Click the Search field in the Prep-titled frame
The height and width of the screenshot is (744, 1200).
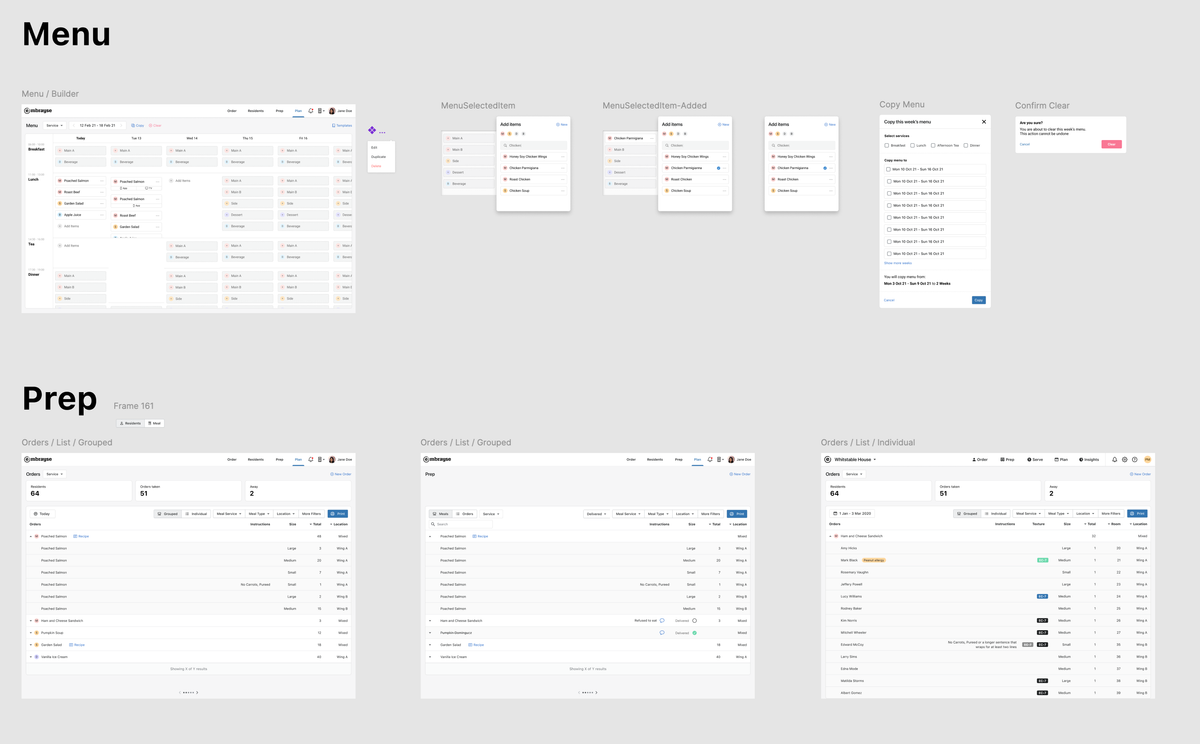tap(461, 524)
